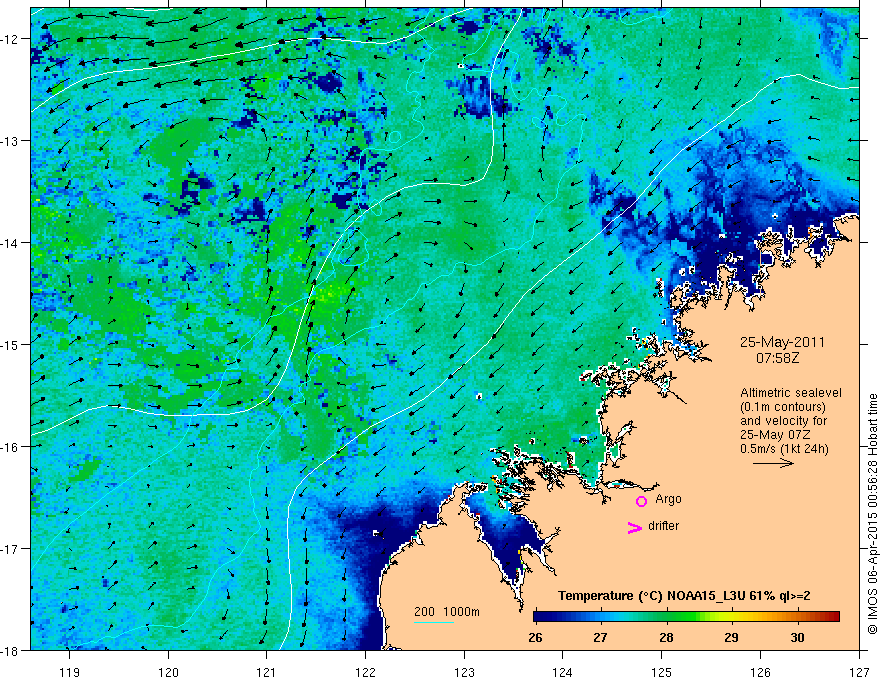Click the '200 1000m' depth label
Screen dimensions: 880x680
447,612
